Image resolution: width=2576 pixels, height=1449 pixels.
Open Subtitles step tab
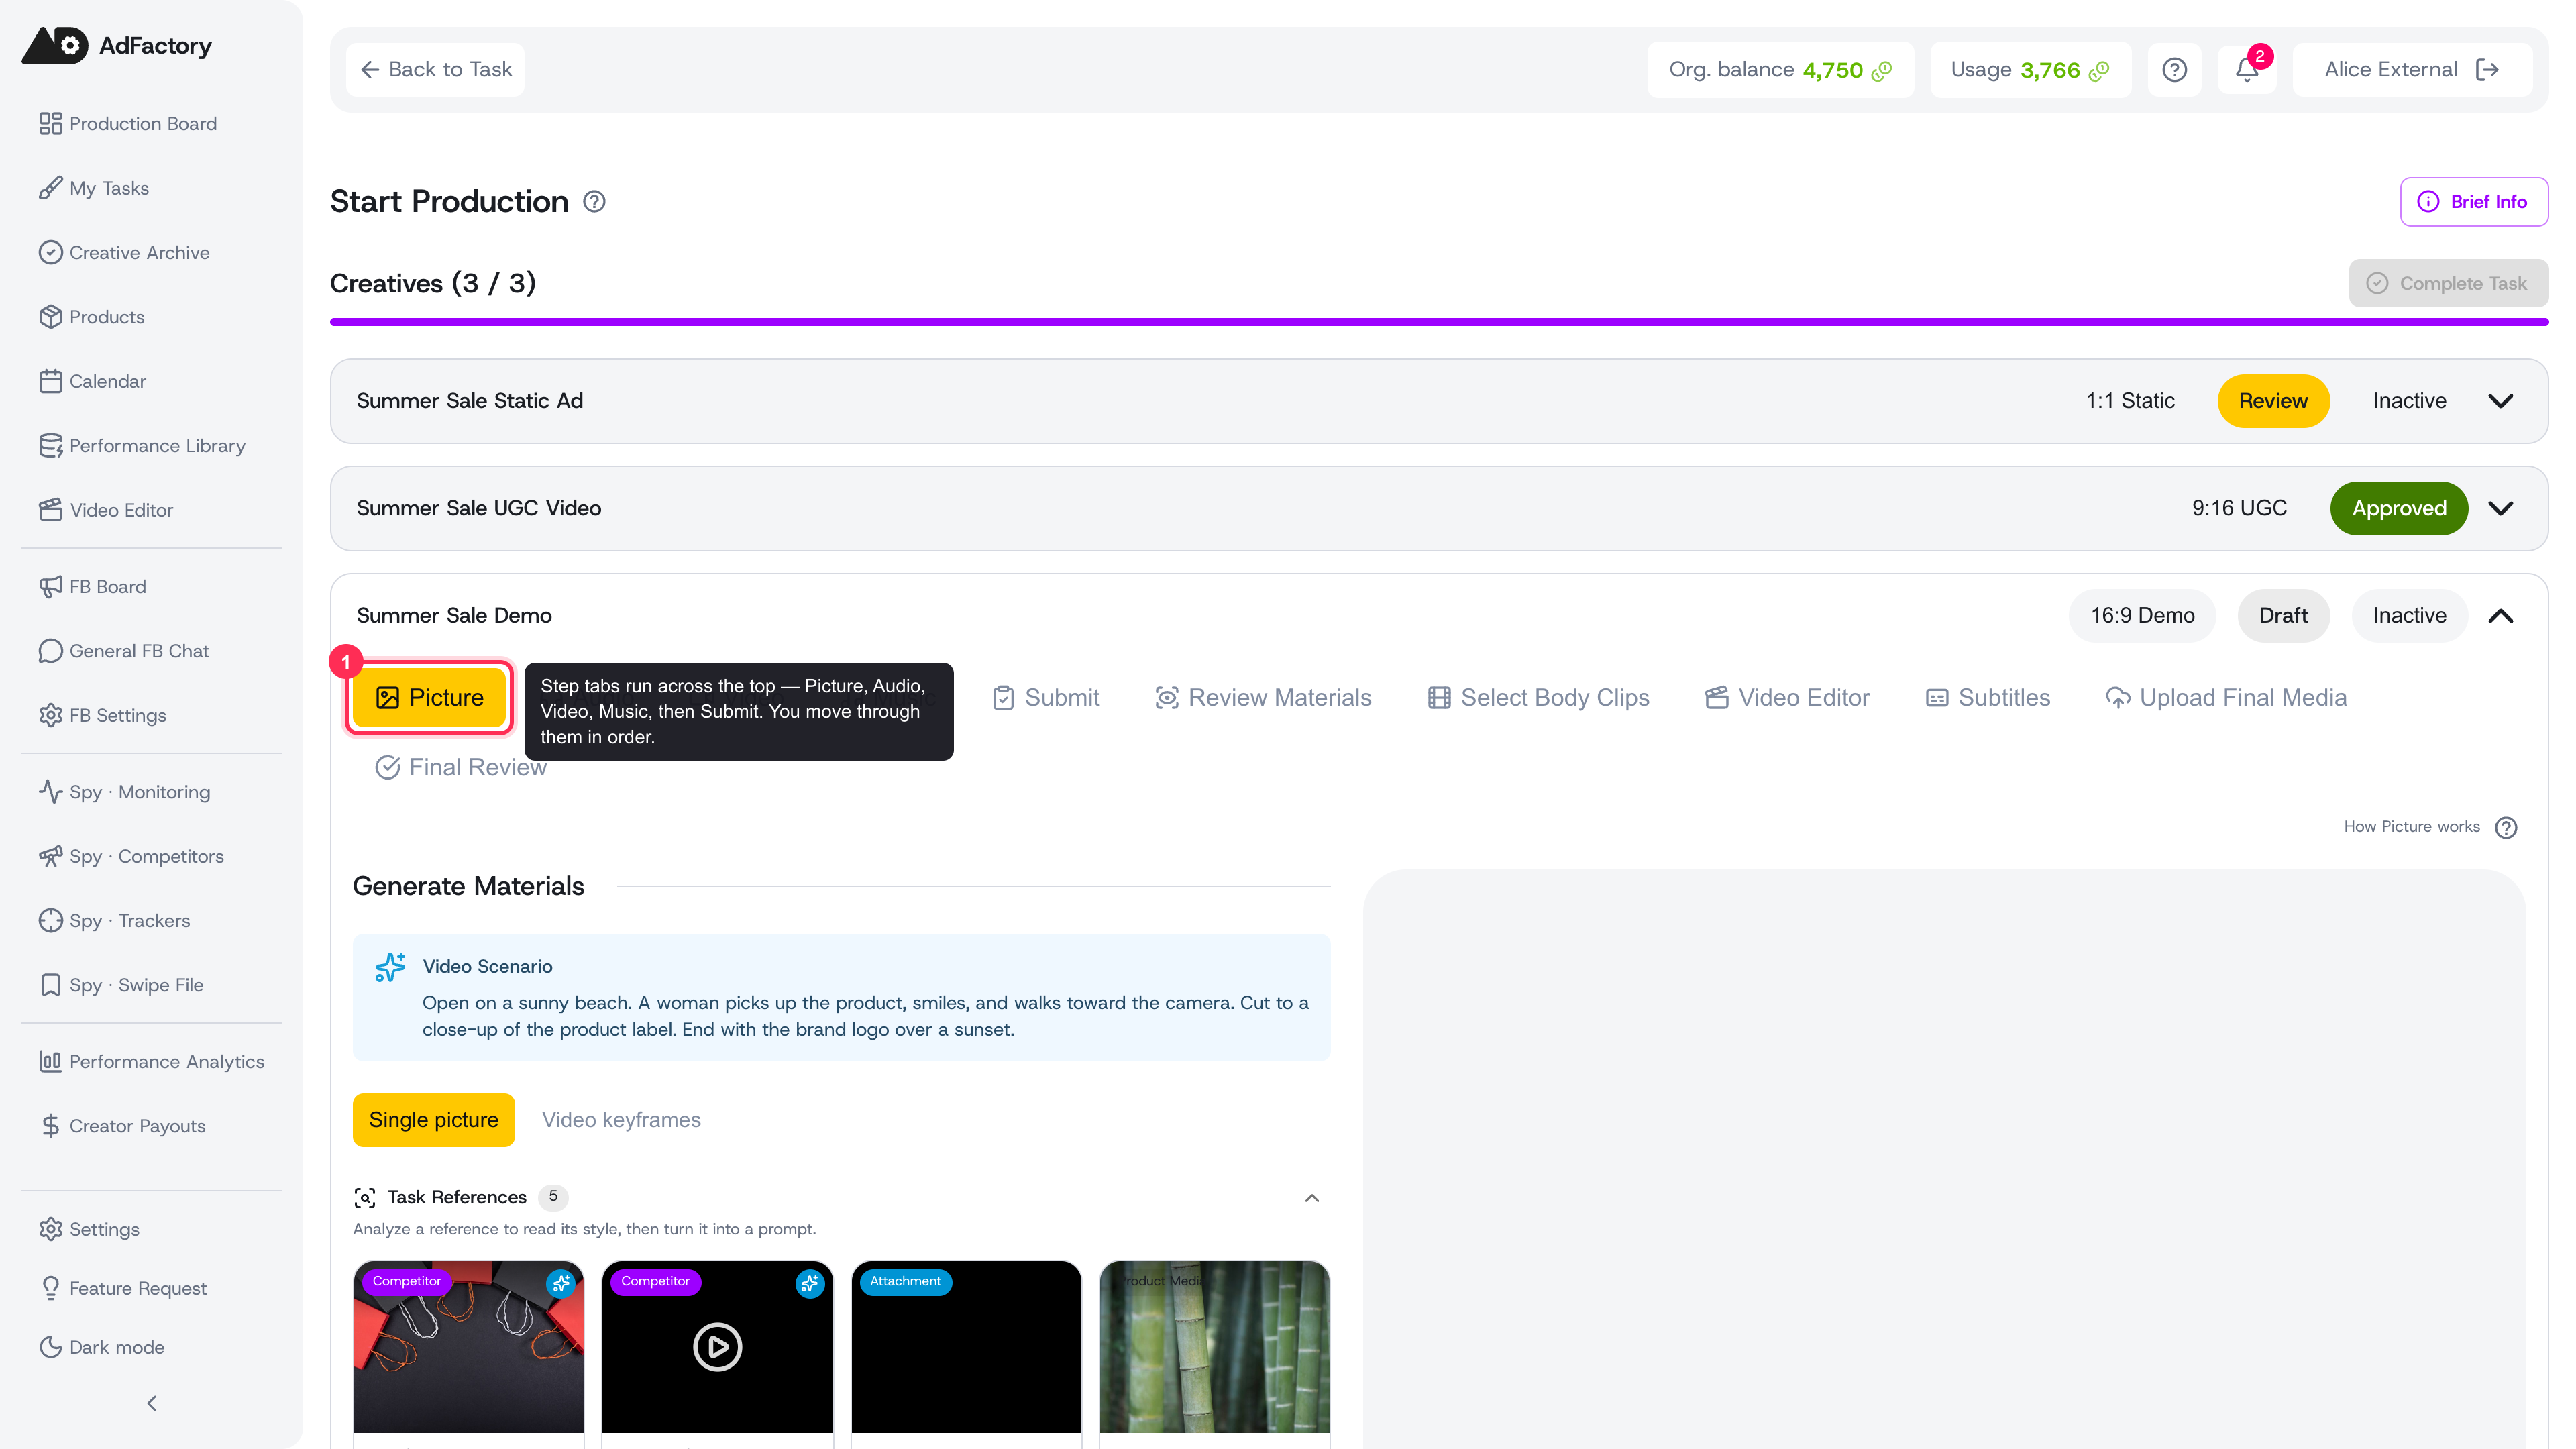[x=1988, y=698]
